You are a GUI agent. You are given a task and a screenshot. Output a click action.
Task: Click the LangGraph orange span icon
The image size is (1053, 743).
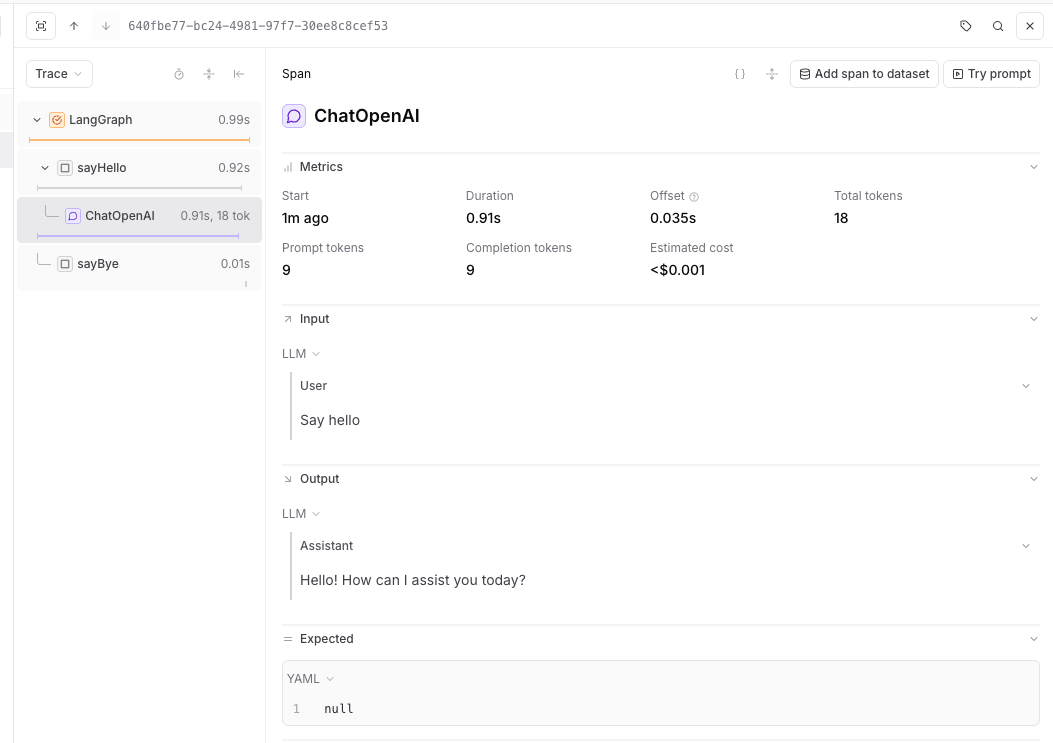click(57, 120)
